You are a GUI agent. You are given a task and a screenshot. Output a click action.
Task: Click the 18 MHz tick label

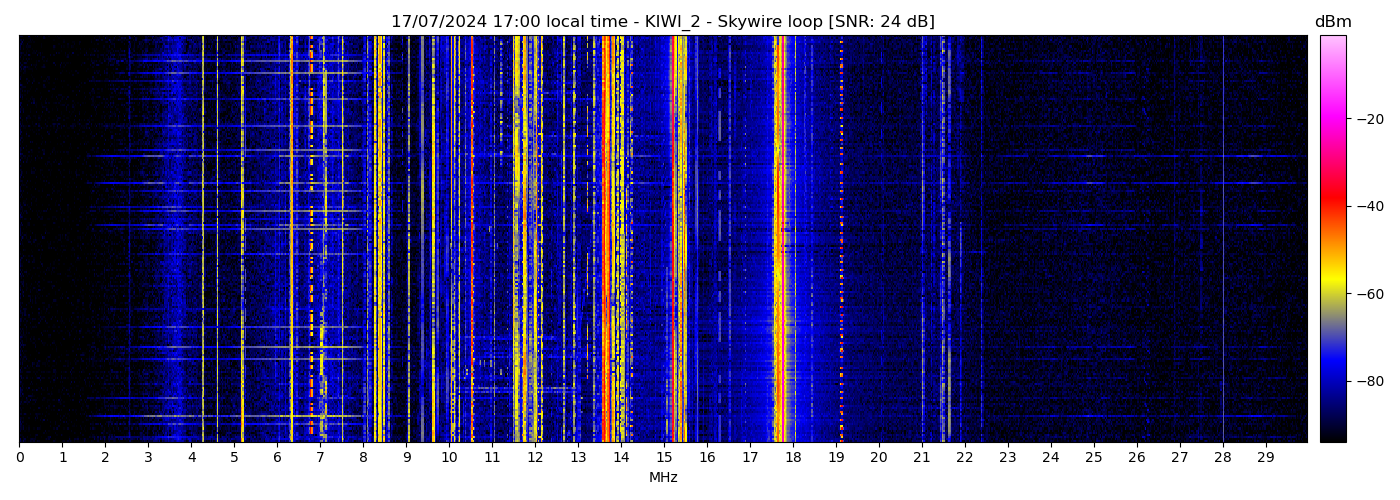point(793,457)
